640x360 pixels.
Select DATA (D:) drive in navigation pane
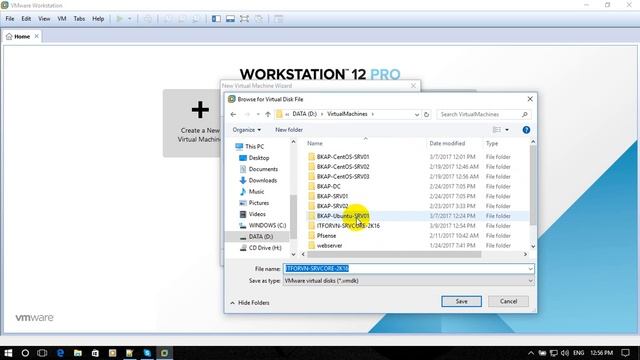click(x=260, y=237)
